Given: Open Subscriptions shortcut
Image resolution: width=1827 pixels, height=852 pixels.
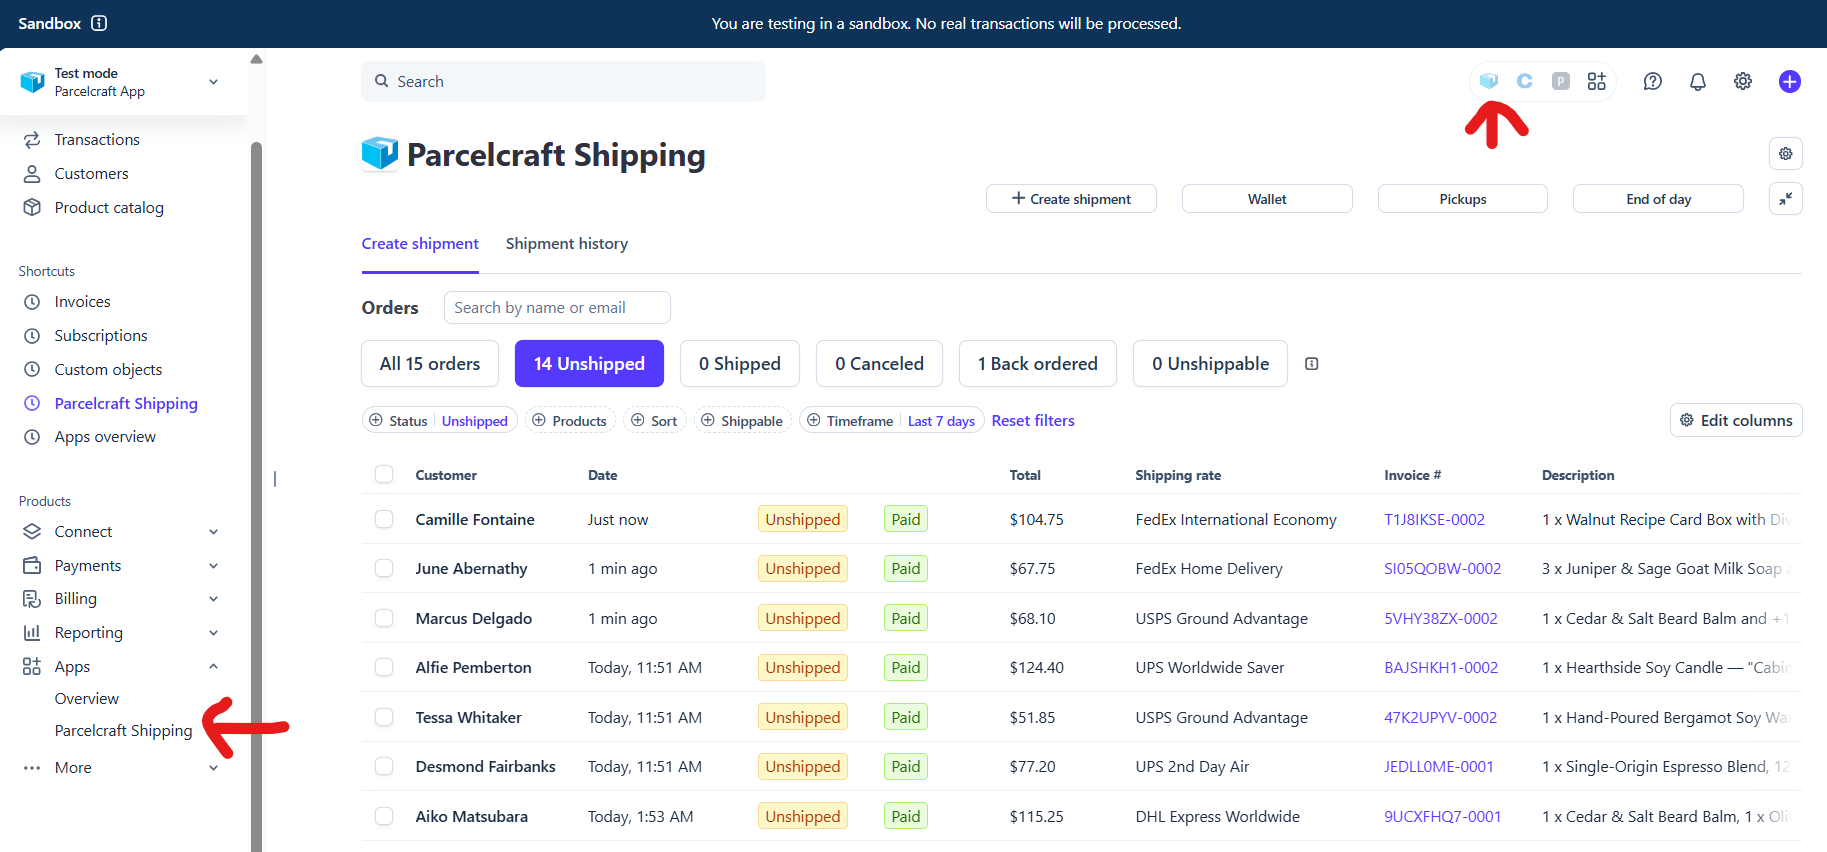Looking at the screenshot, I should point(101,336).
